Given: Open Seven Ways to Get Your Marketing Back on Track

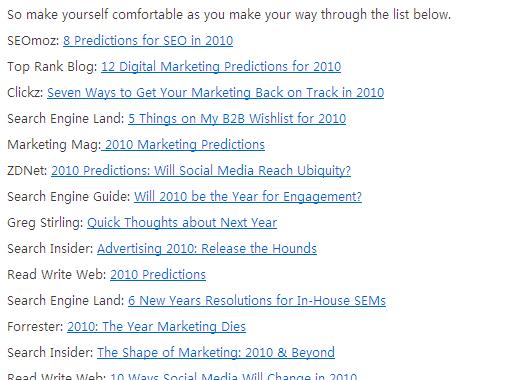Looking at the screenshot, I should pos(215,93).
